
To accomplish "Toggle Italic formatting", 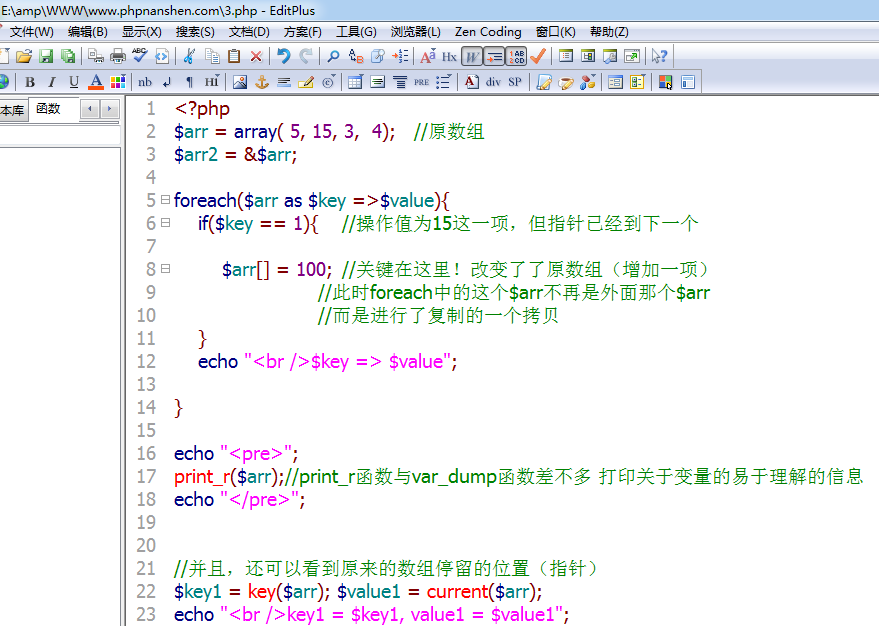I will (52, 82).
